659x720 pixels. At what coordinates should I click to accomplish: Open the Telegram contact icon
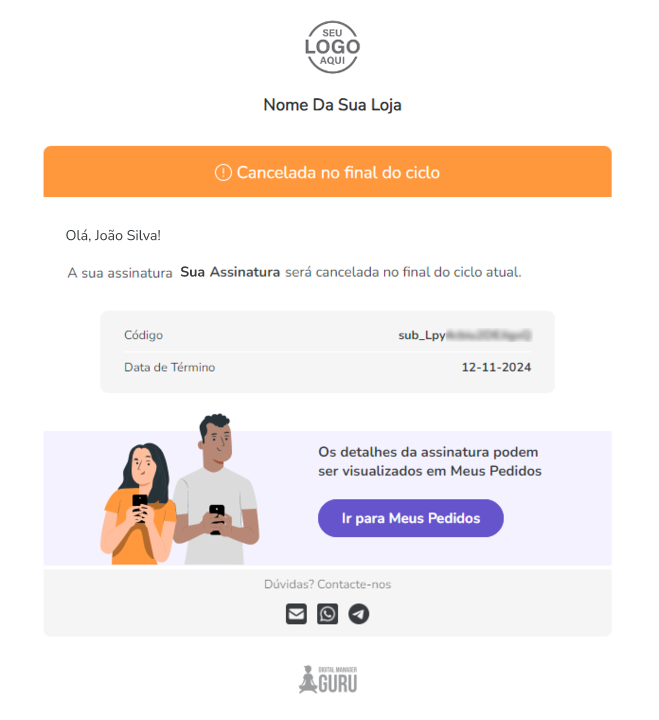click(x=359, y=614)
